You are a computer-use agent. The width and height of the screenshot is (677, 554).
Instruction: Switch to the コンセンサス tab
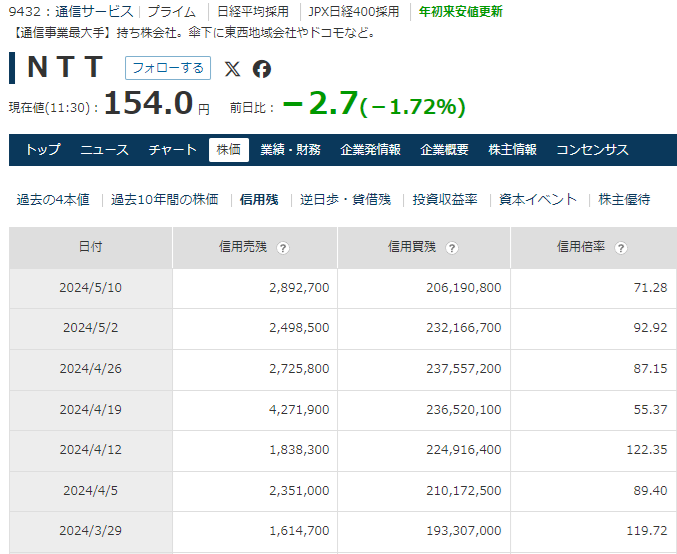point(592,150)
